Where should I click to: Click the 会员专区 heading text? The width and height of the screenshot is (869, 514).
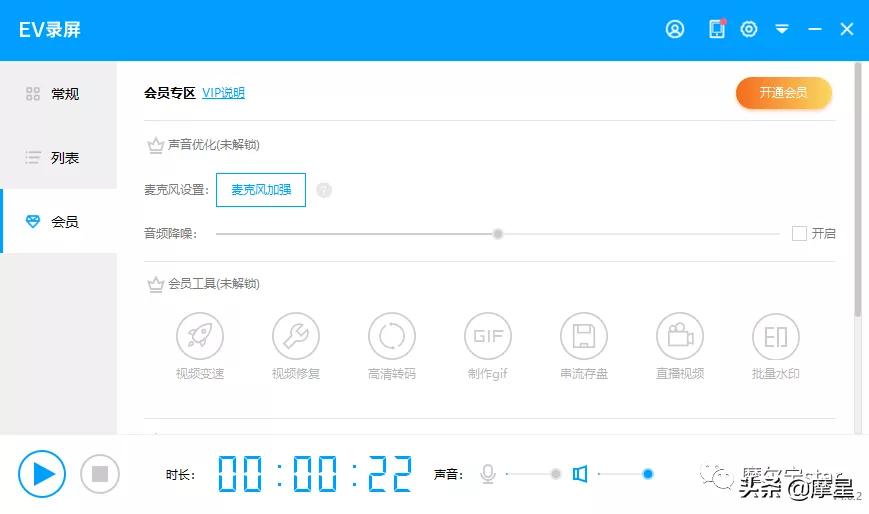click(170, 93)
